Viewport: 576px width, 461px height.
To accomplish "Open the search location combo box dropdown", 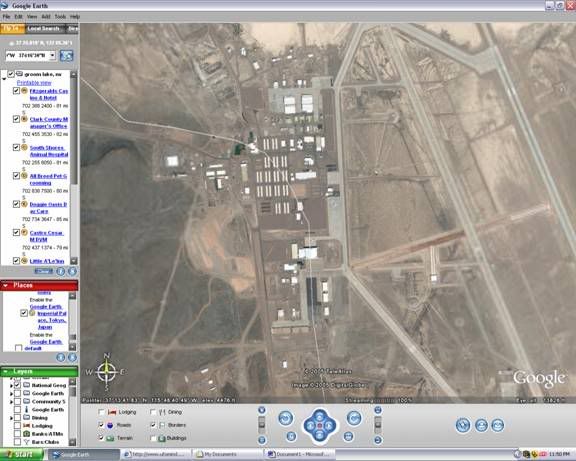I will (x=52, y=55).
